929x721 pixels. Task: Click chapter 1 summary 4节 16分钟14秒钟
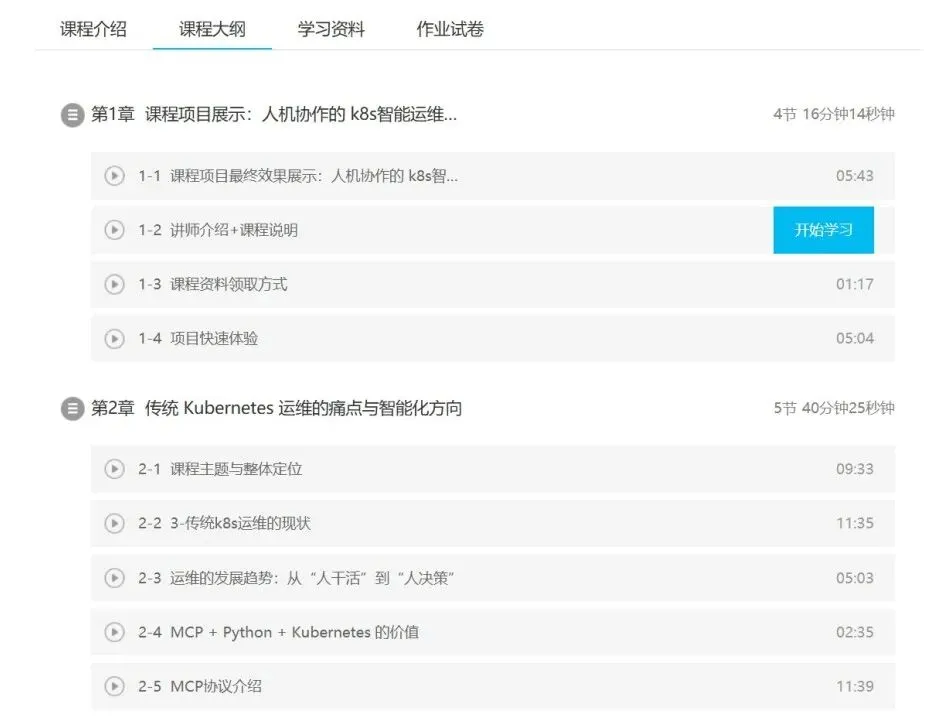point(834,114)
